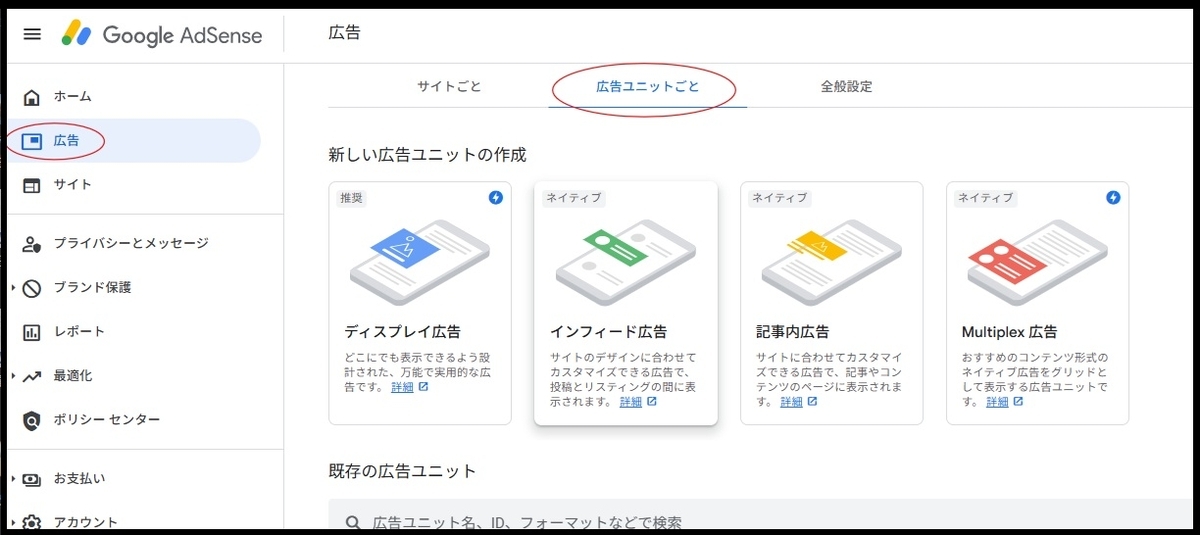Click the ネイティブ label on 記事内広告 card
The height and width of the screenshot is (535, 1200).
pos(780,198)
